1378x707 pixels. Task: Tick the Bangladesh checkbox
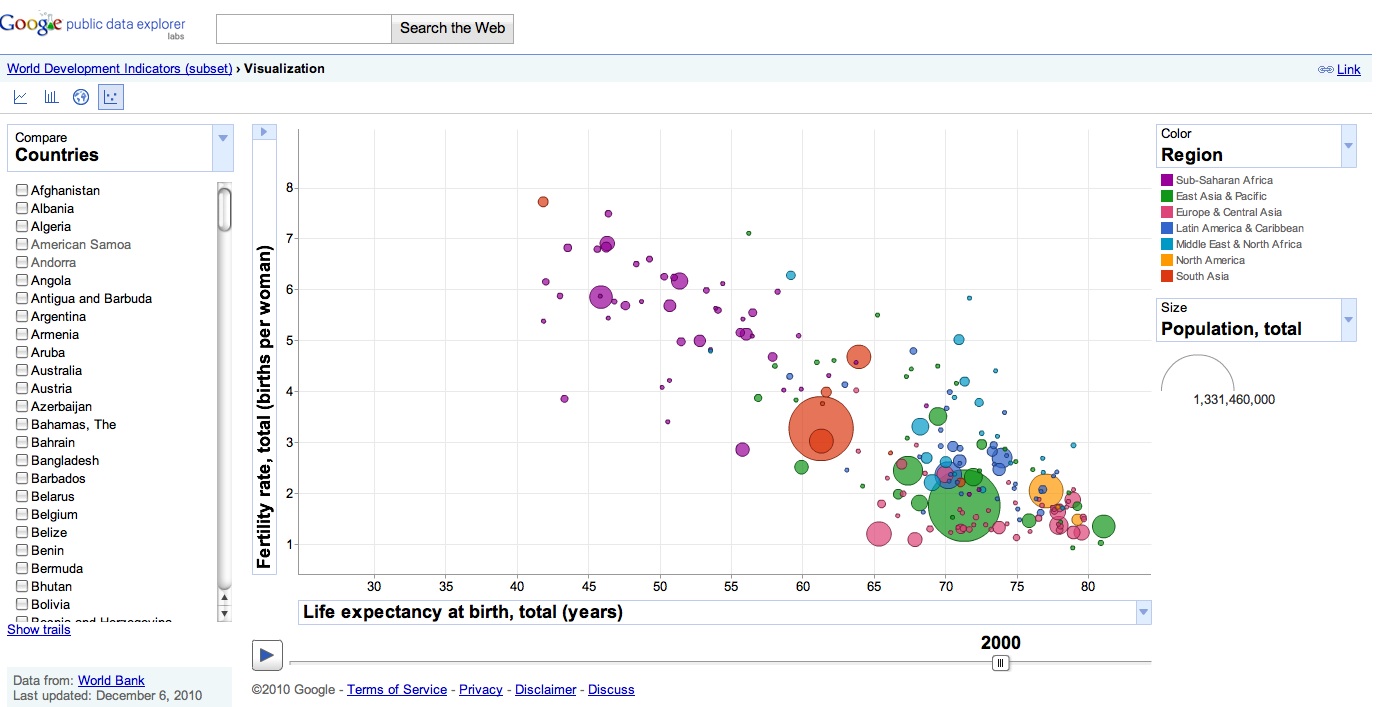pos(22,460)
